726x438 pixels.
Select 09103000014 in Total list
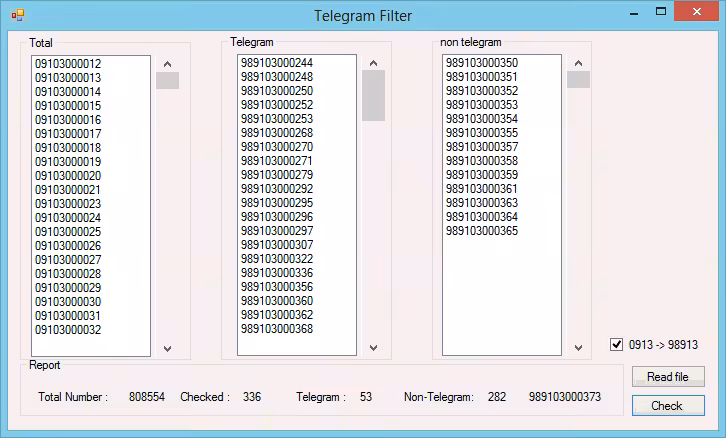(68, 91)
